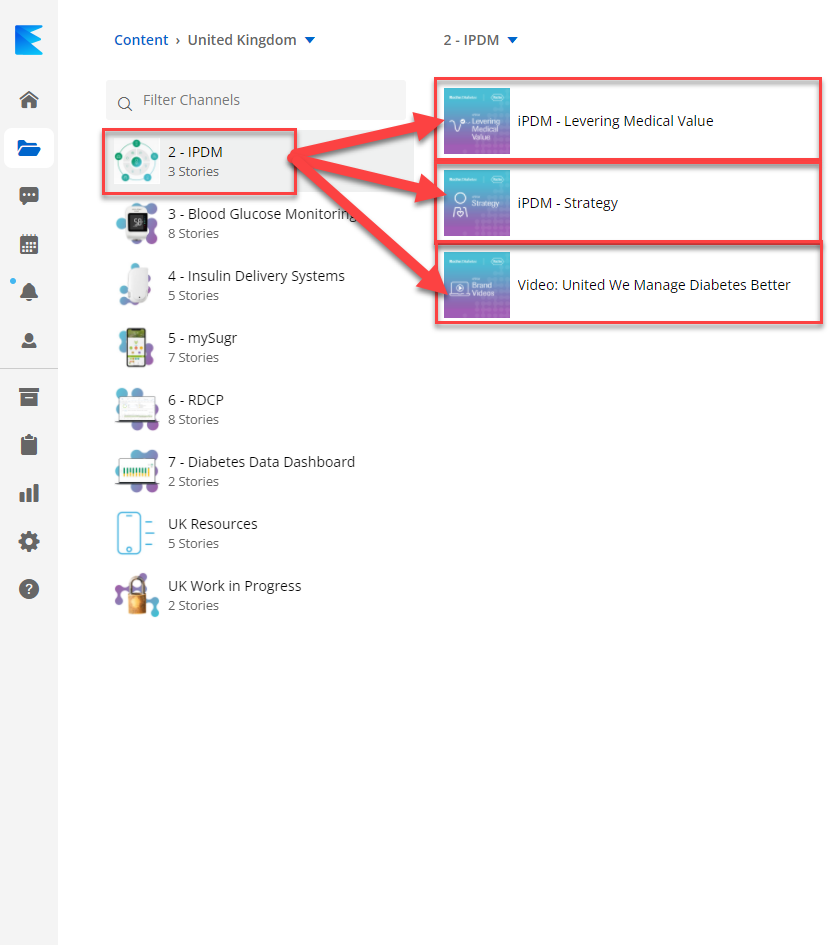This screenshot has width=835, height=945.
Task: Open Reports via the bar chart icon
Action: click(29, 493)
